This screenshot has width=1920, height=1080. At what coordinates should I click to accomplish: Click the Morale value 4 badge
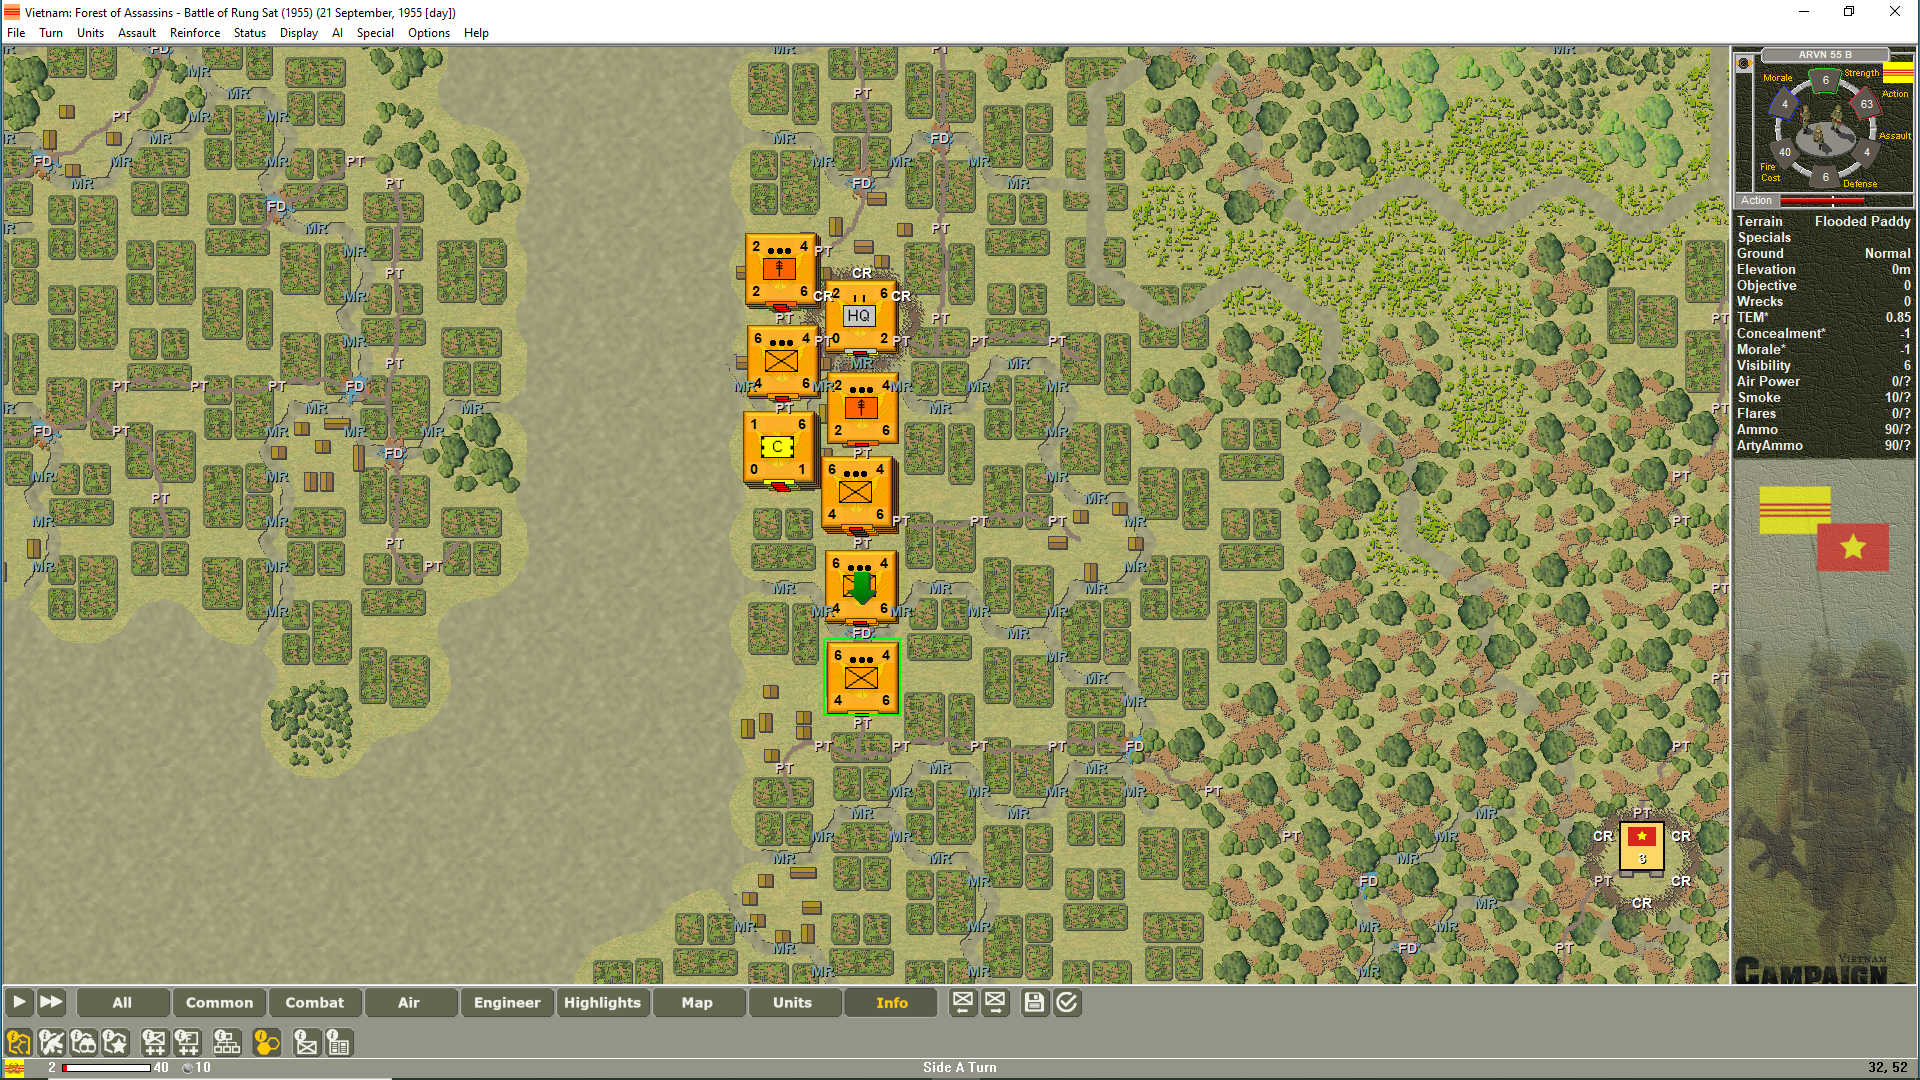(1784, 104)
